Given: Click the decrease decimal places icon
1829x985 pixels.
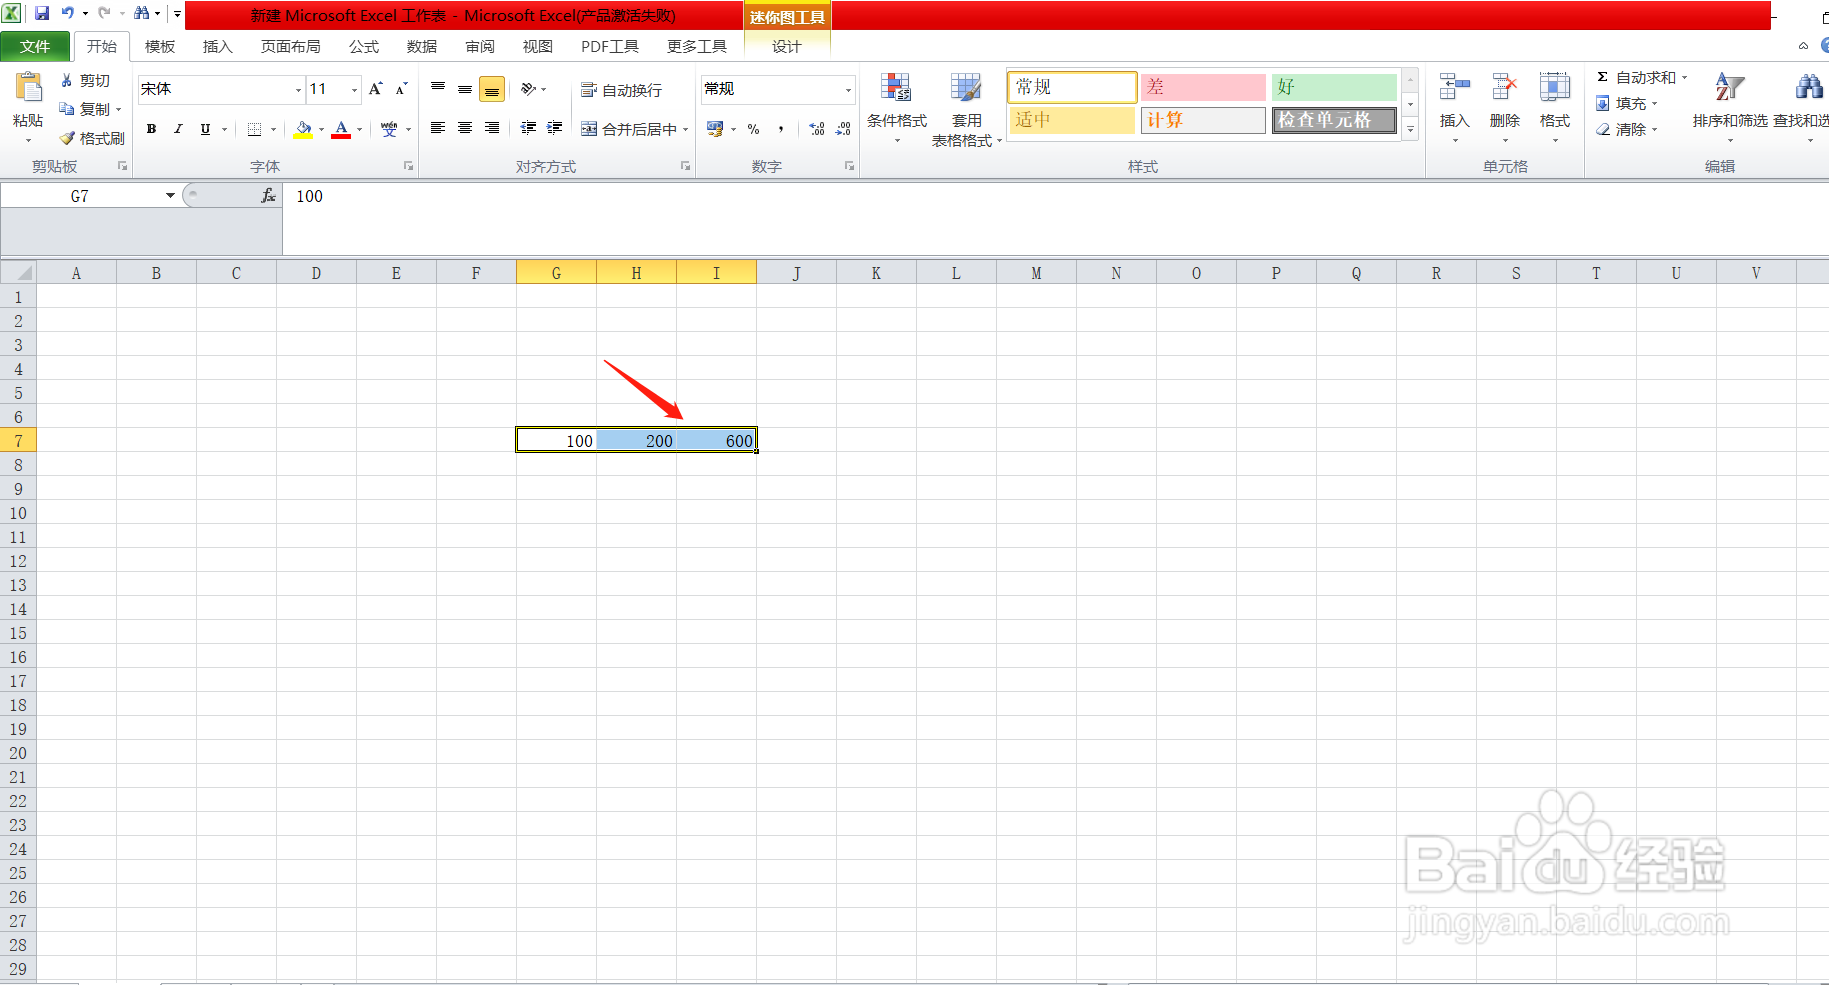Looking at the screenshot, I should (843, 129).
